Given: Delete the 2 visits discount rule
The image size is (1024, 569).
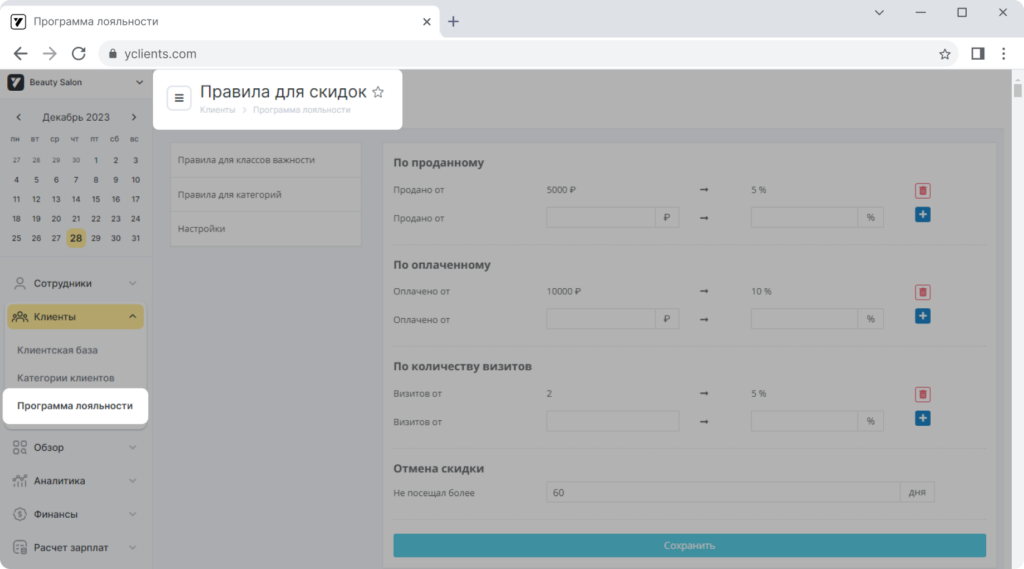Looking at the screenshot, I should (x=922, y=395).
